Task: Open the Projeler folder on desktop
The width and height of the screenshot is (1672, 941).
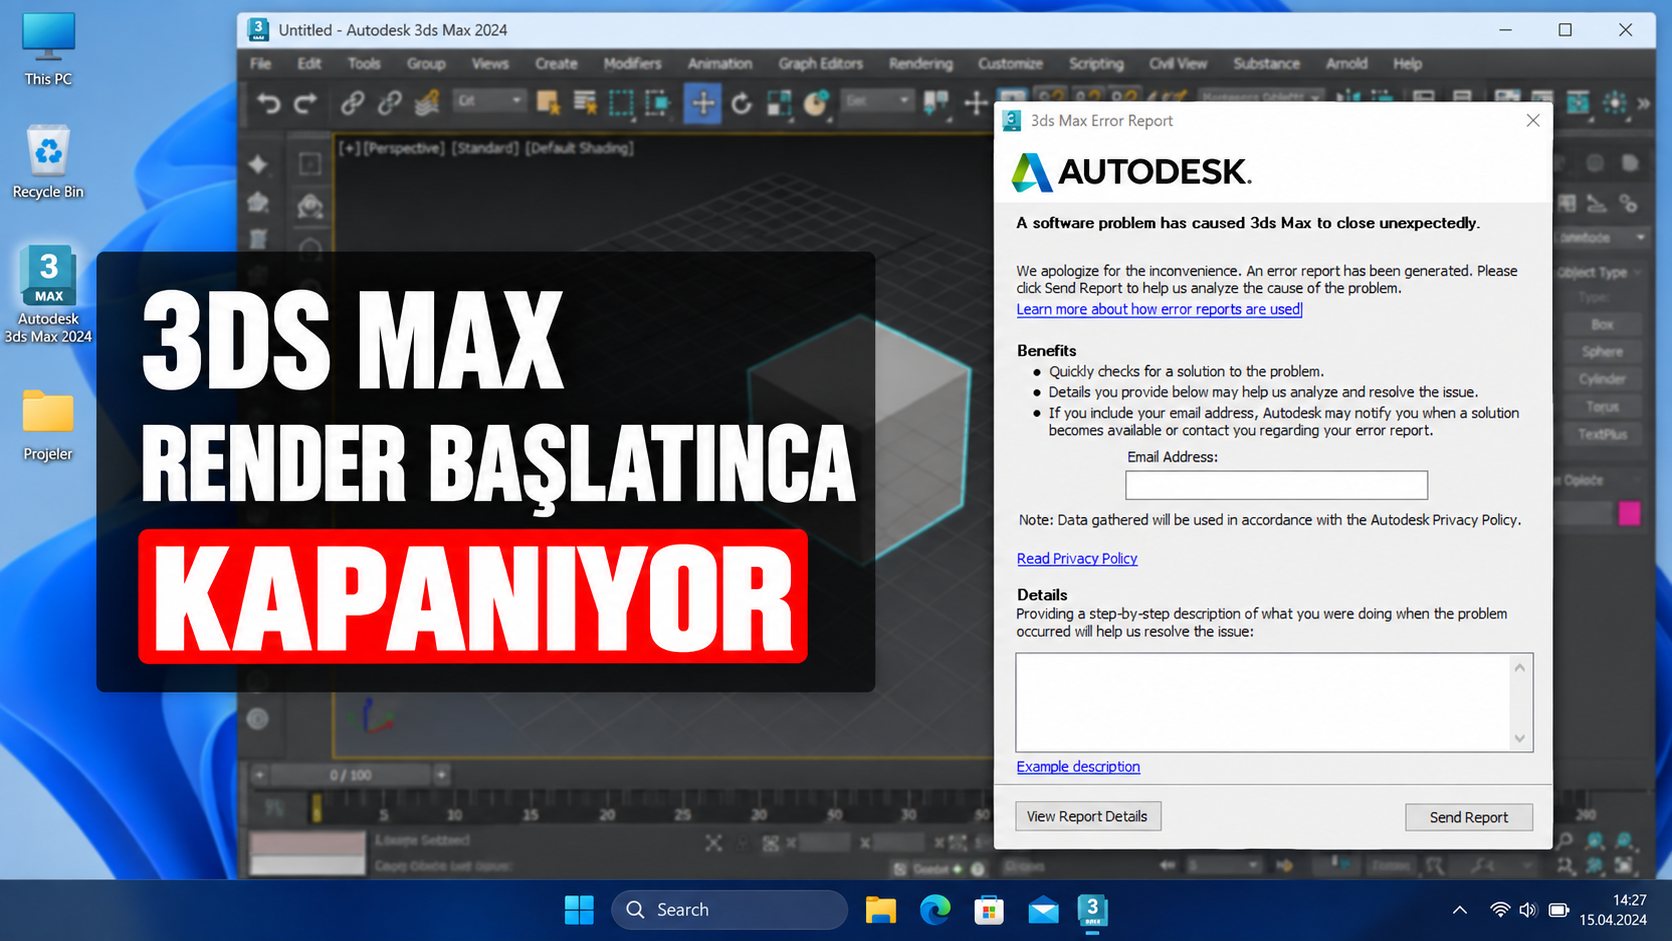Action: click(x=48, y=426)
